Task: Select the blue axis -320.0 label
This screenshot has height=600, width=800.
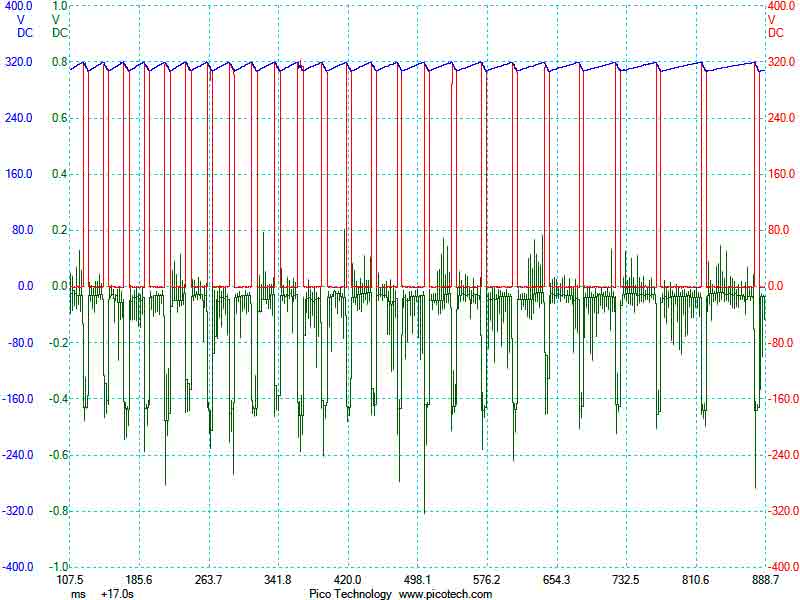Action: [17, 510]
